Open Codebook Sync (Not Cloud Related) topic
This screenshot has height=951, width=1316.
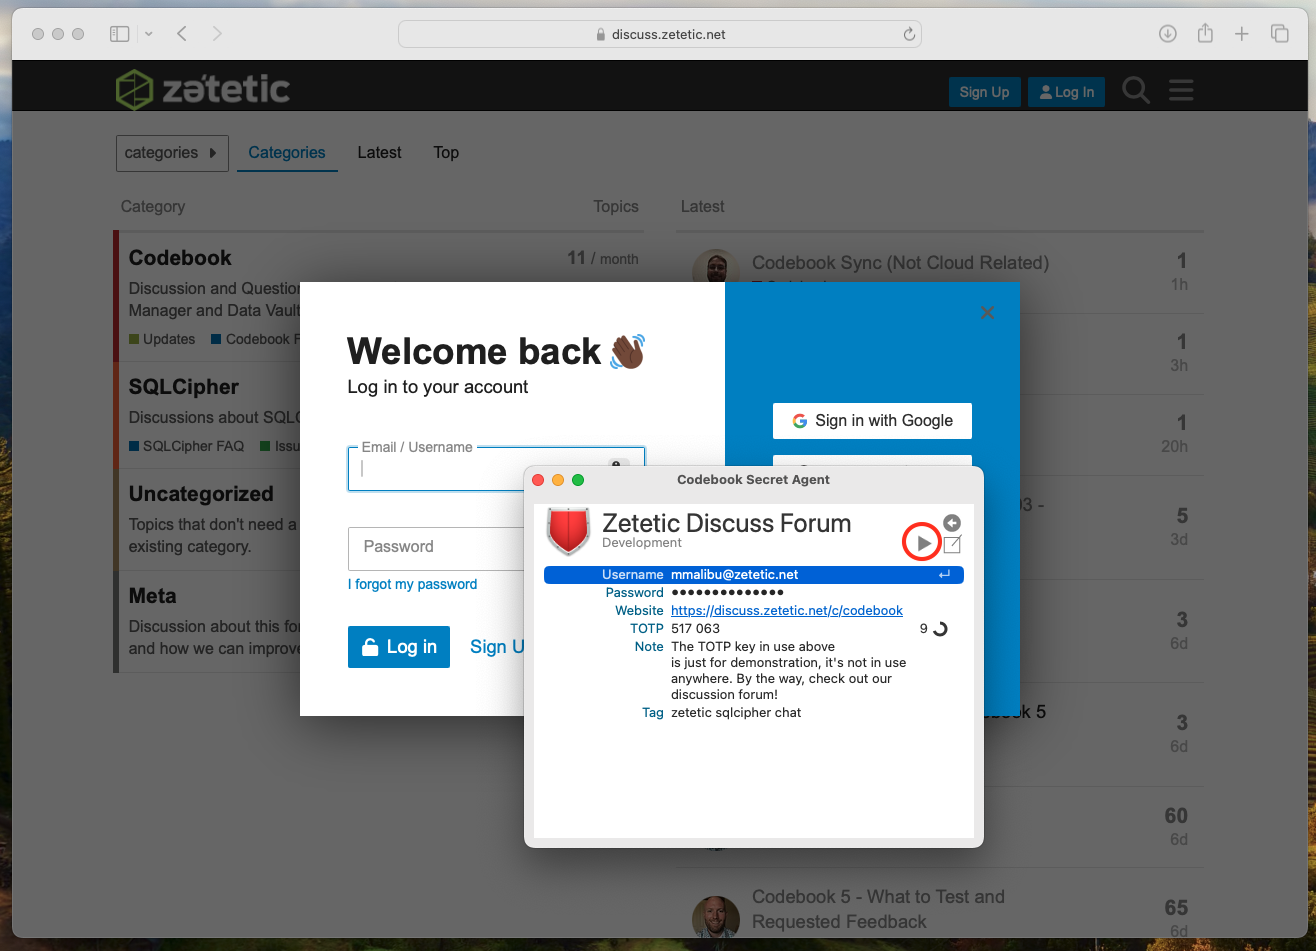click(900, 263)
